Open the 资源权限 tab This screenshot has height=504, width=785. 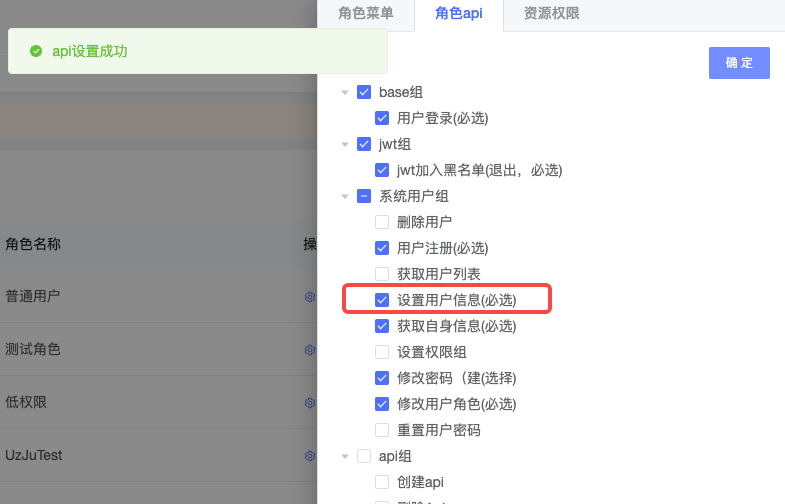(552, 14)
